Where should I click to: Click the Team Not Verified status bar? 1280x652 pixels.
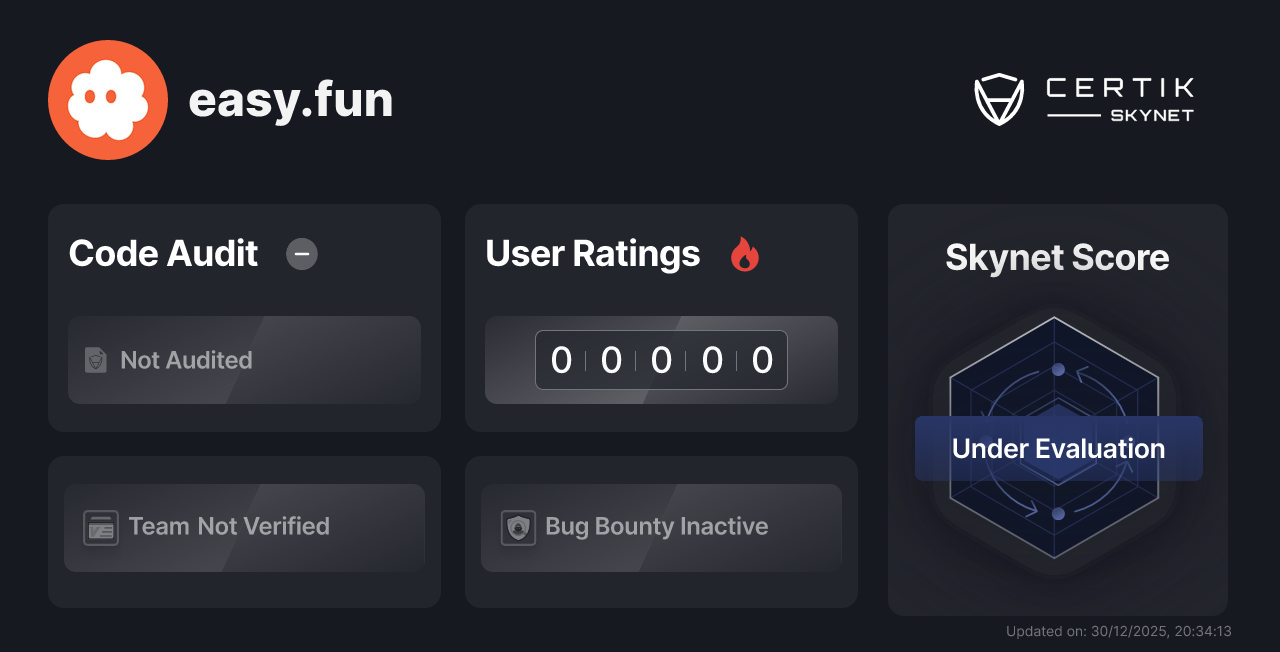point(244,527)
